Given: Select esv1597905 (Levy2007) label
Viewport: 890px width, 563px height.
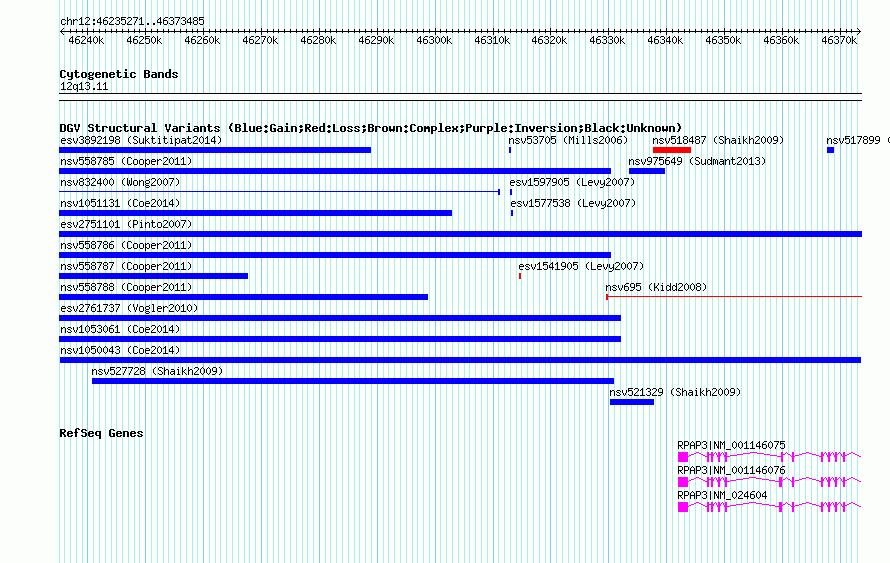Looking at the screenshot, I should [572, 182].
